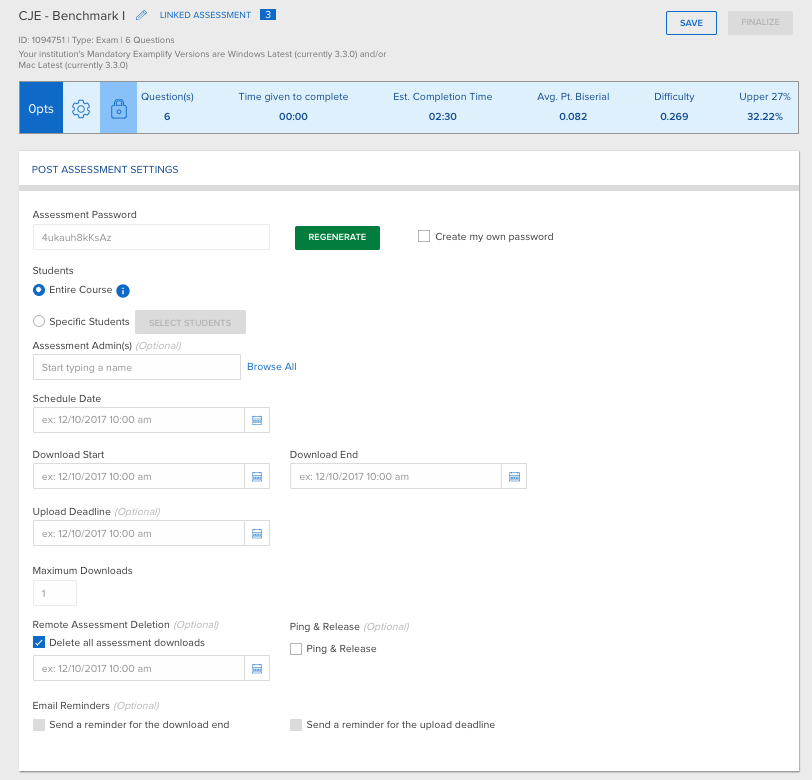The height and width of the screenshot is (780, 812).
Task: Click the CJE - Benchmark I title
Action: click(72, 16)
